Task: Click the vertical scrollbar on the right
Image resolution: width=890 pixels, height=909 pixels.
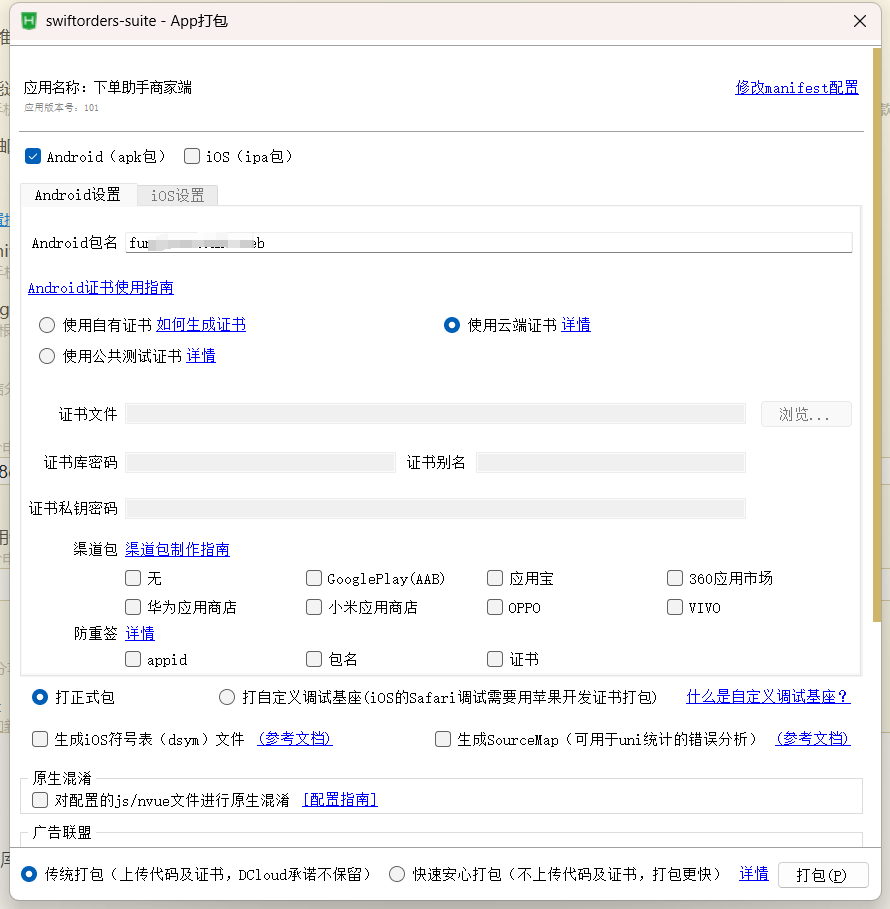Action: 877,330
